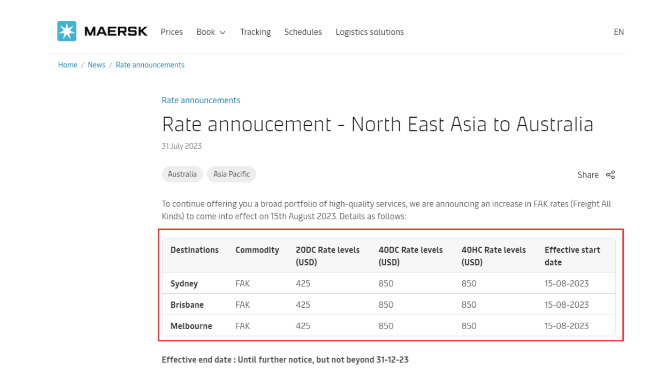
Task: Go to Home breadcrumb link
Action: coord(68,65)
